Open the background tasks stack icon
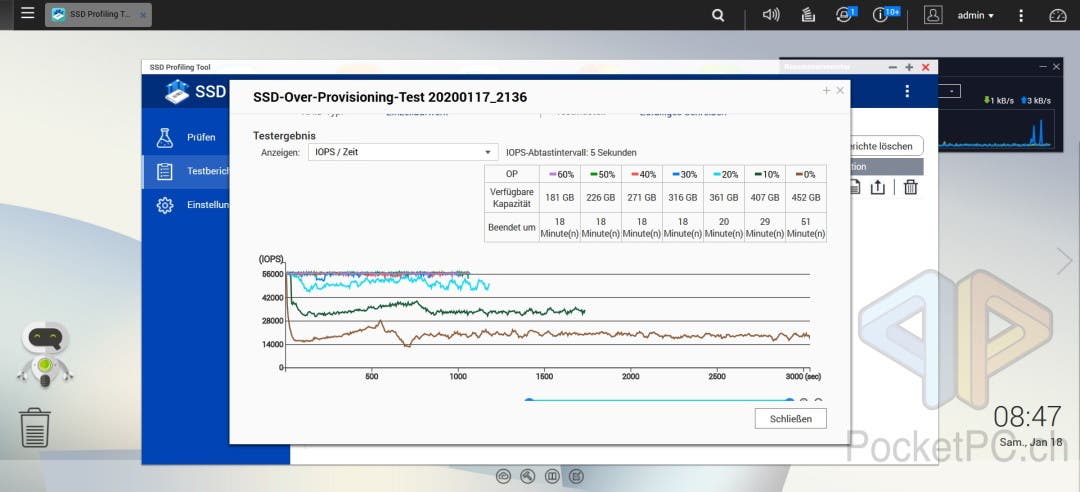Screen dimensions: 1080x492 (808, 15)
